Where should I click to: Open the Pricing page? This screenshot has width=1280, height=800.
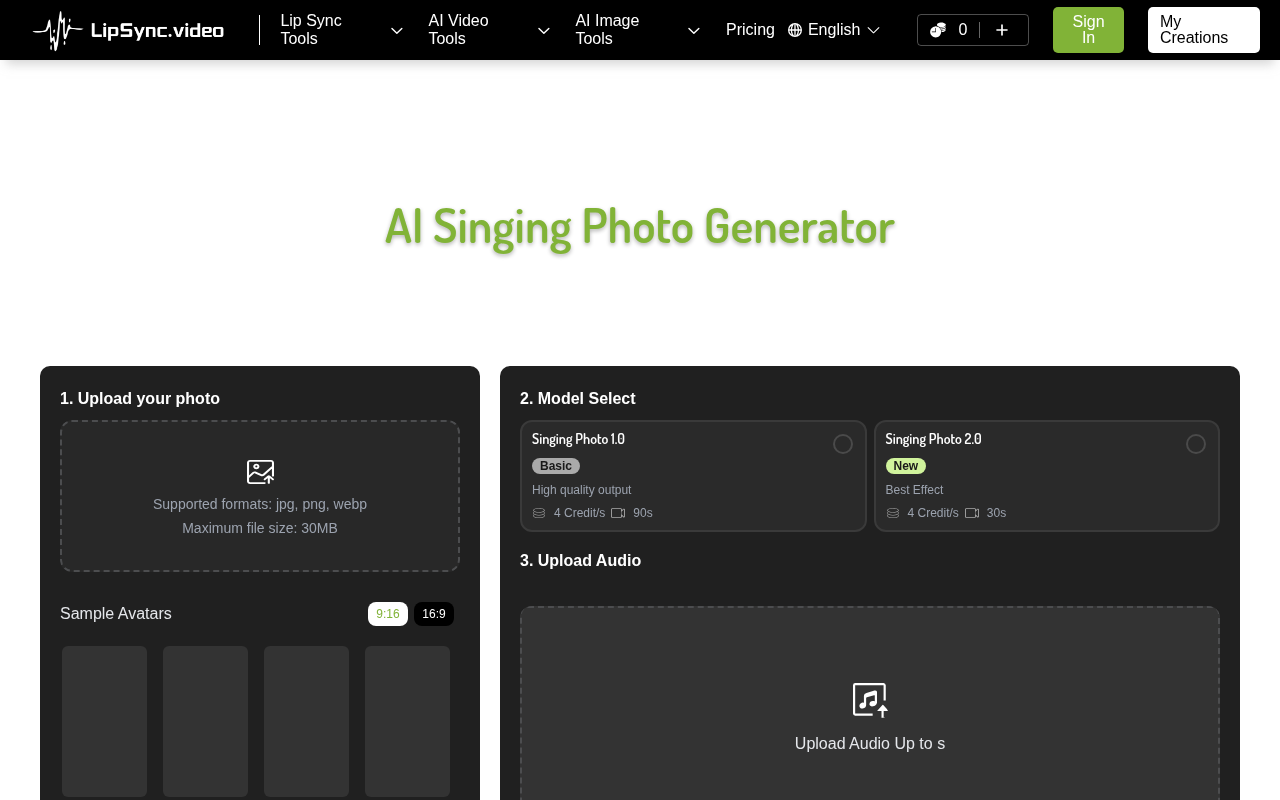point(750,30)
